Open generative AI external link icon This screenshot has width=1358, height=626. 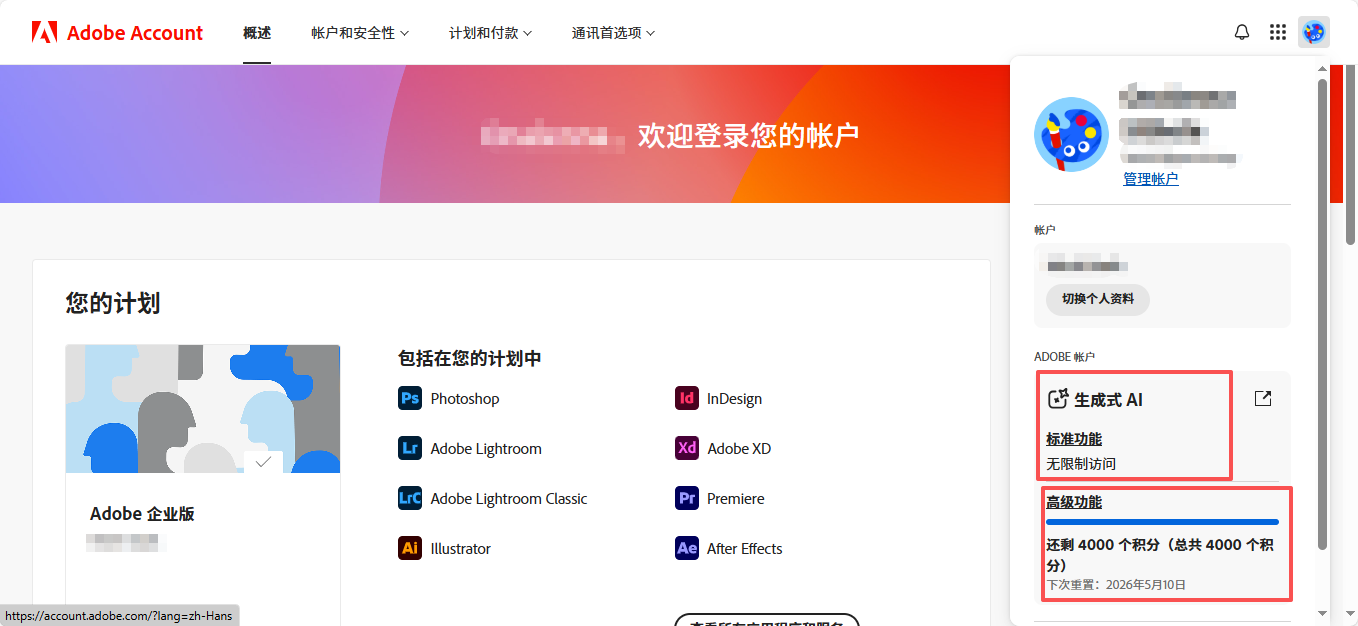(1263, 399)
